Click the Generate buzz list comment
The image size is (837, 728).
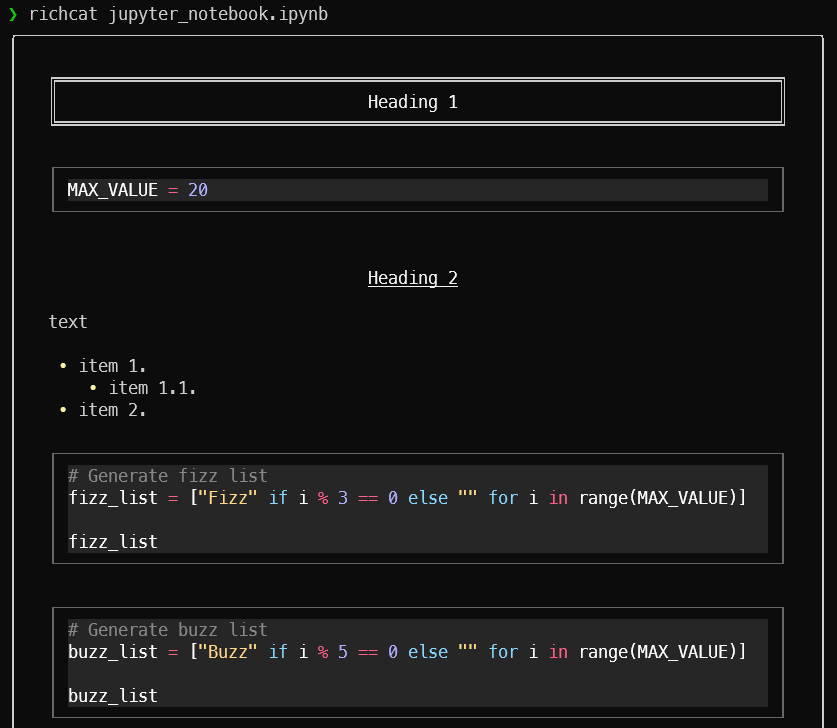pyautogui.click(x=167, y=629)
